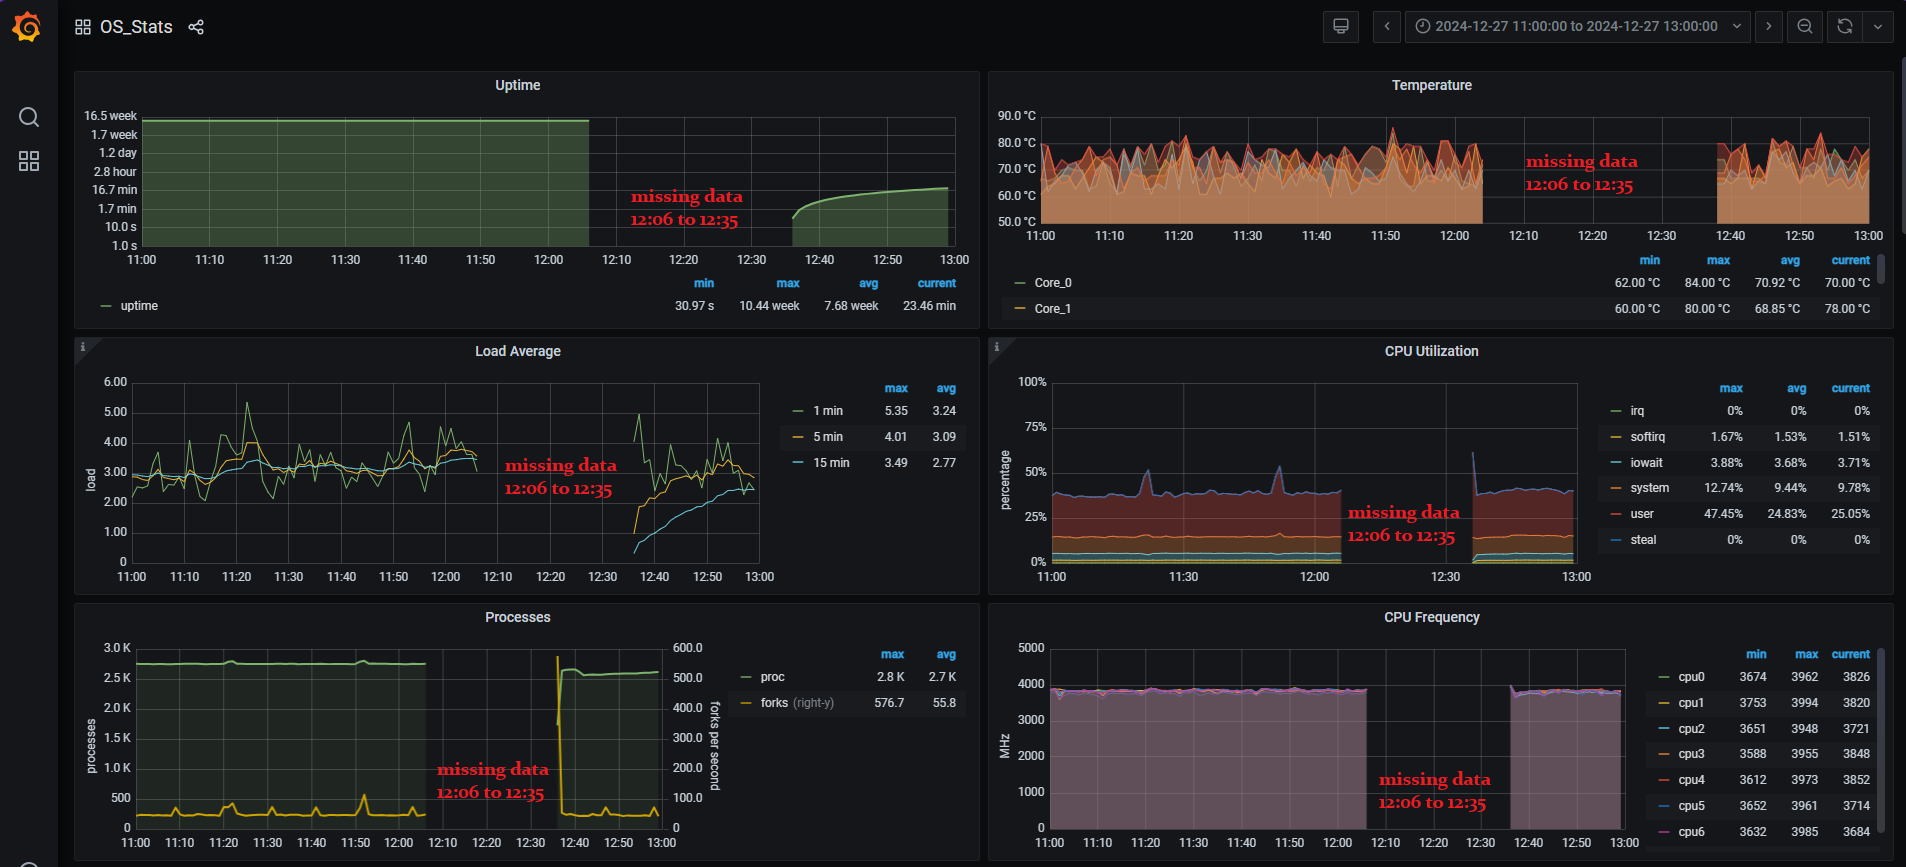This screenshot has height=867, width=1906.
Task: Open the time range picker
Action: click(1578, 26)
